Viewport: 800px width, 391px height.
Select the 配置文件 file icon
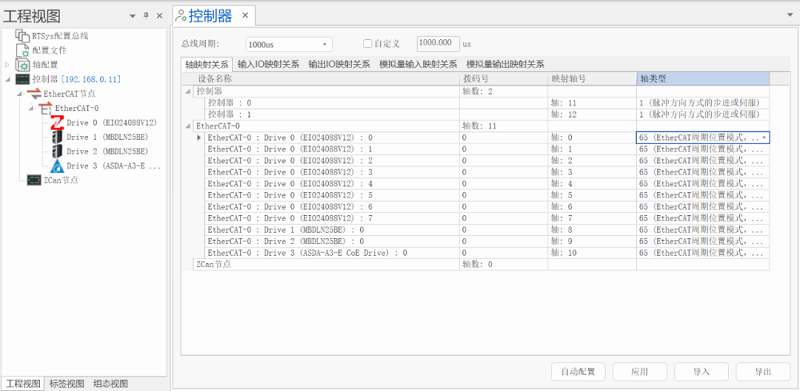point(22,50)
